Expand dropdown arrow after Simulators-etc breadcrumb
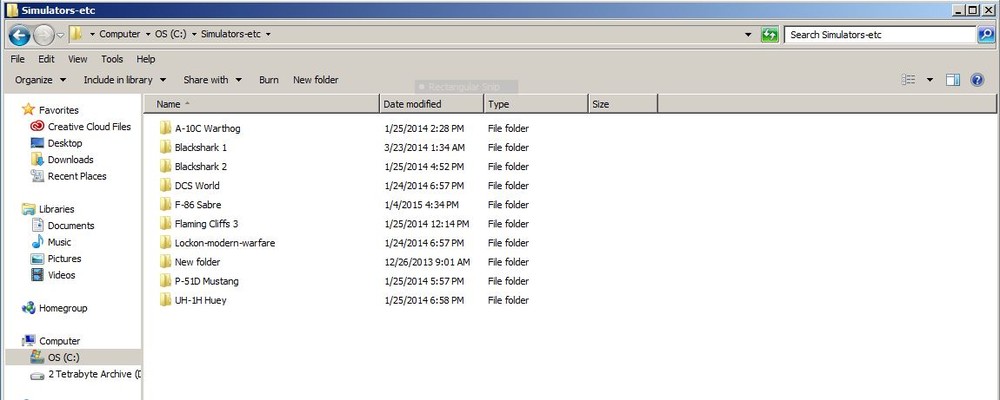The image size is (1000, 400). pyautogui.click(x=268, y=34)
